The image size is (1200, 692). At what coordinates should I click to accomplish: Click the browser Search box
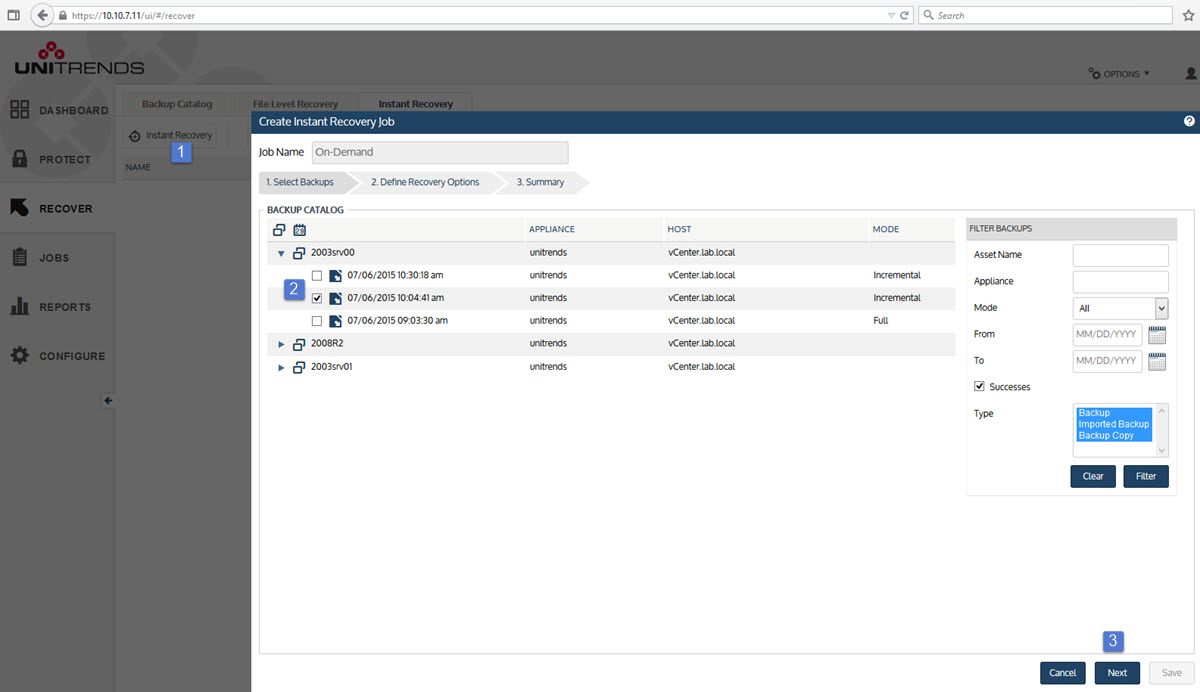pos(1044,16)
